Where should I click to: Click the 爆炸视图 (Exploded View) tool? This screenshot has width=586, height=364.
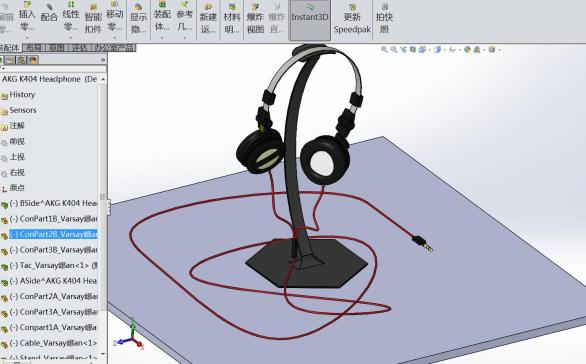pos(255,19)
